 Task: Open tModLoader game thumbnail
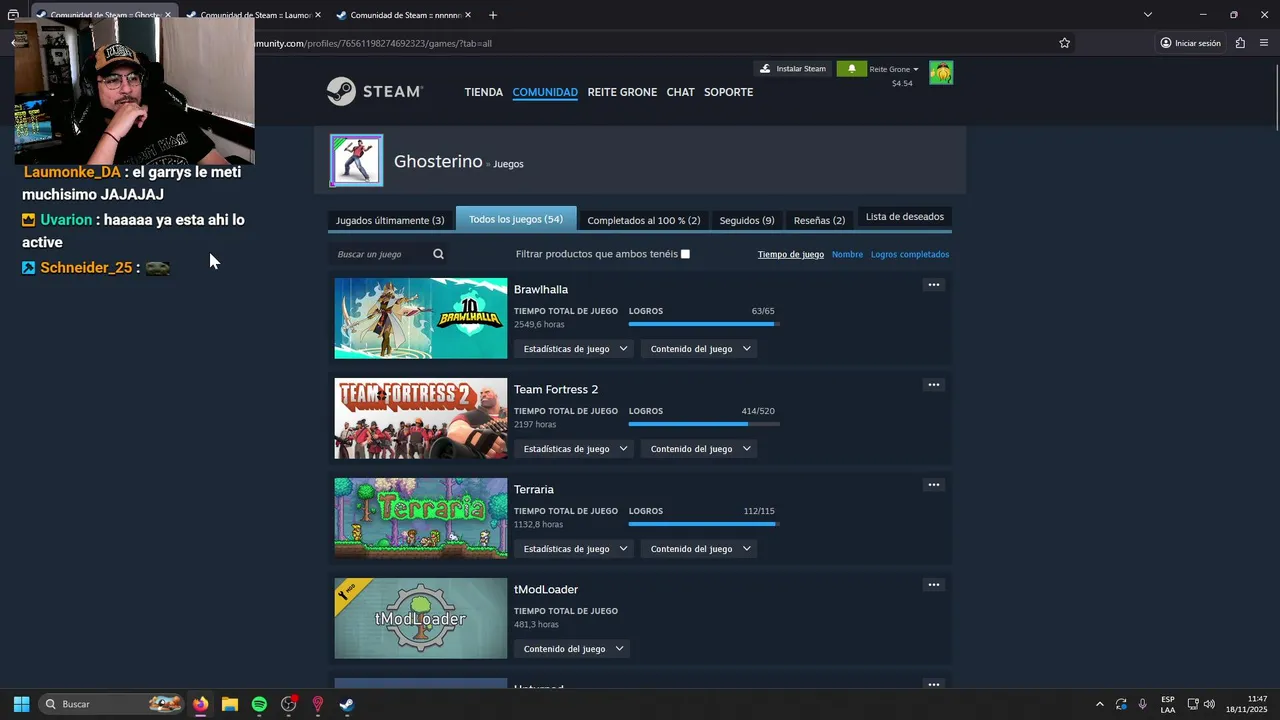point(421,618)
